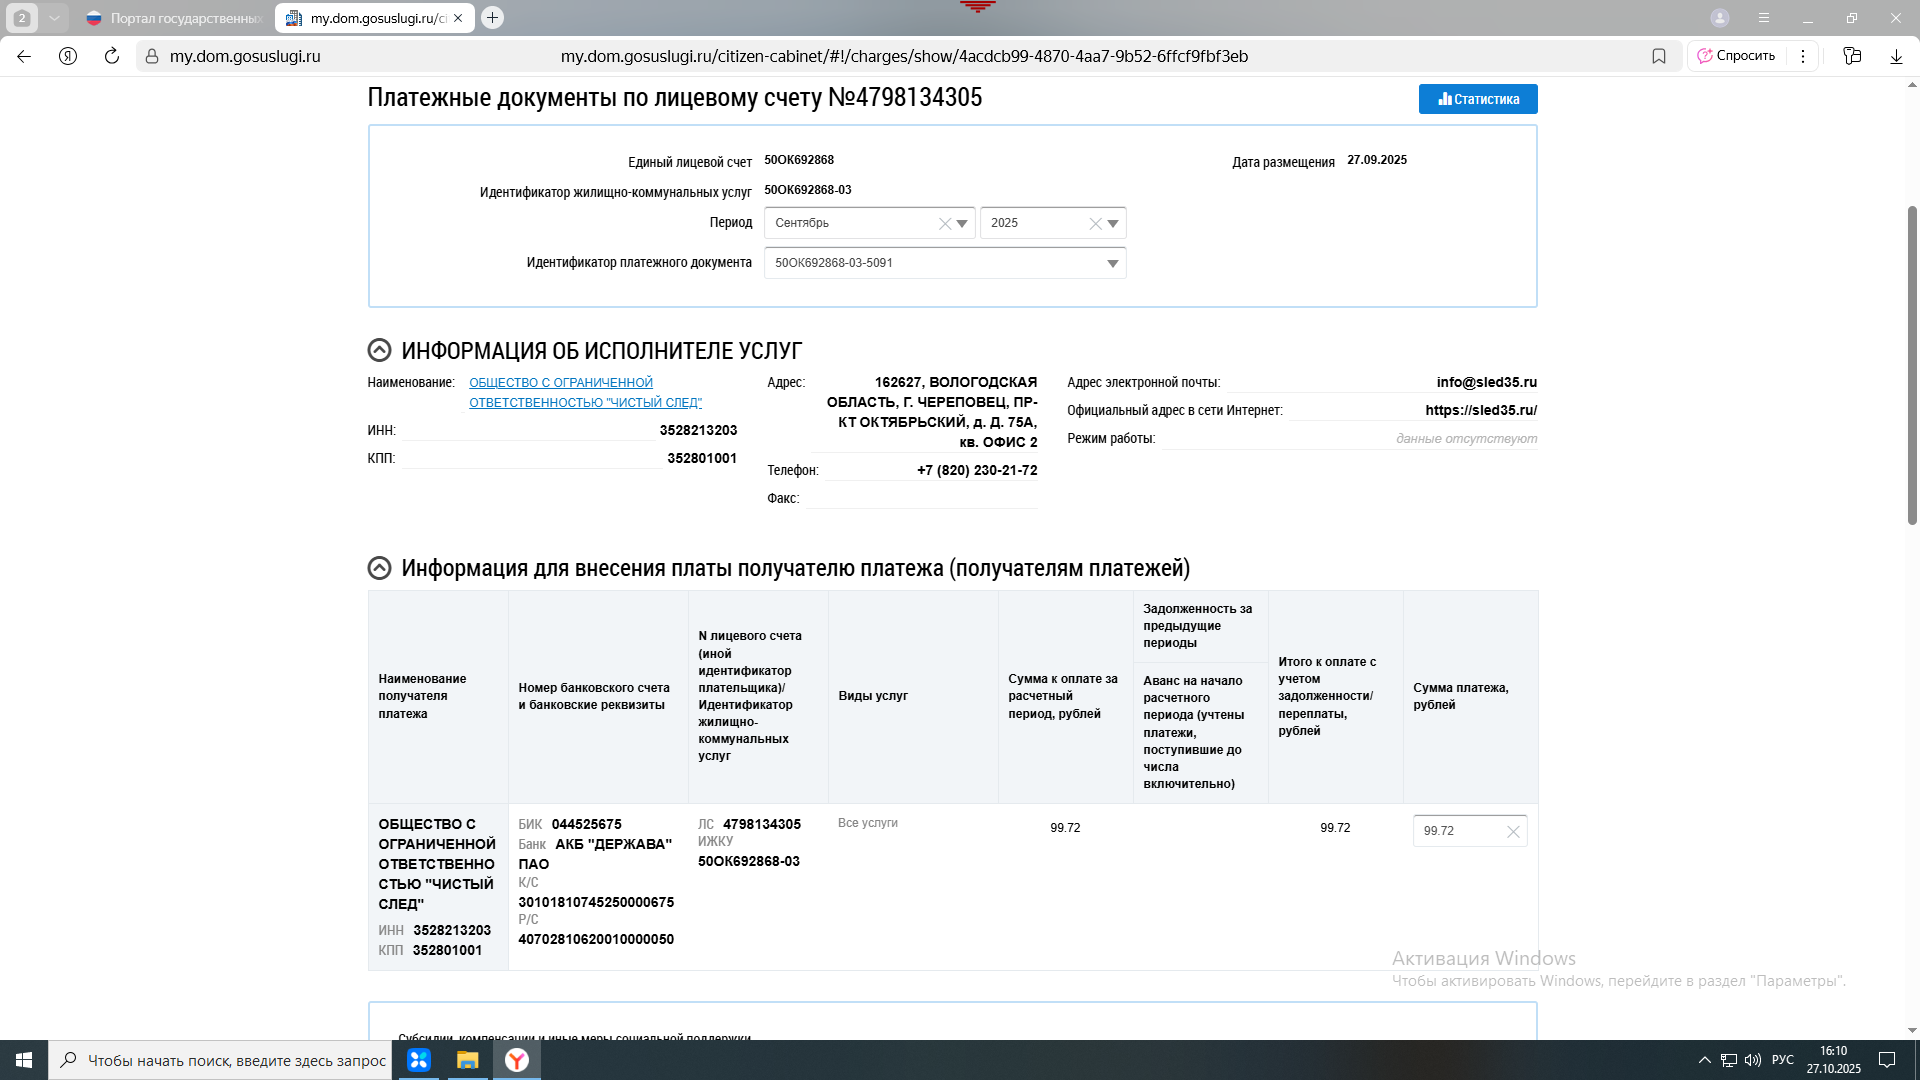Click the bookmark icon in address bar
The height and width of the screenshot is (1080, 1920).
[x=1659, y=56]
